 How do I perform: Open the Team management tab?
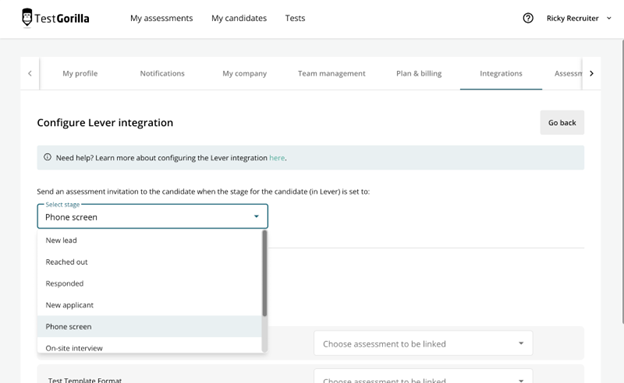(x=332, y=73)
